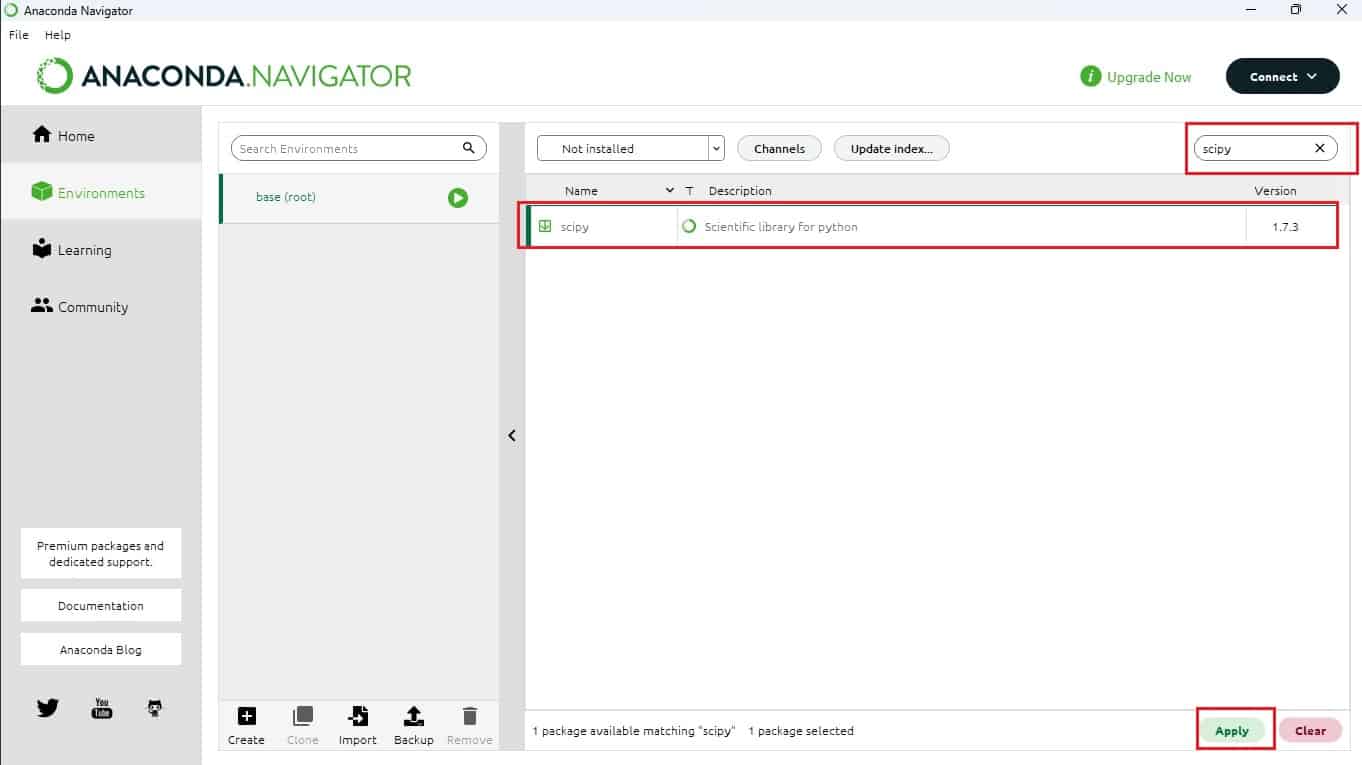Open the Connect dropdown
The width and height of the screenshot is (1362, 765).
tap(1283, 77)
